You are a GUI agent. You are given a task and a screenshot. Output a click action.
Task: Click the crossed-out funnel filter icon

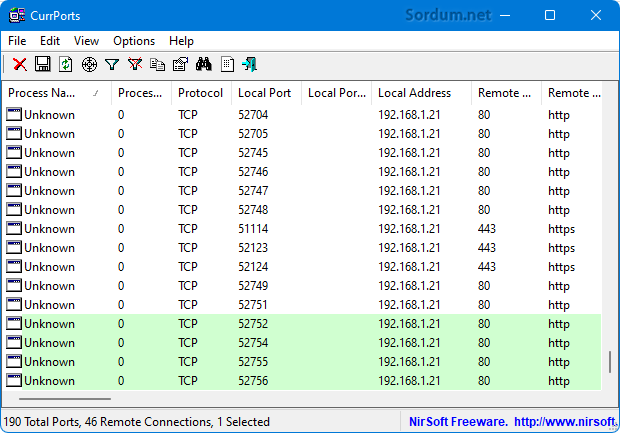(135, 64)
